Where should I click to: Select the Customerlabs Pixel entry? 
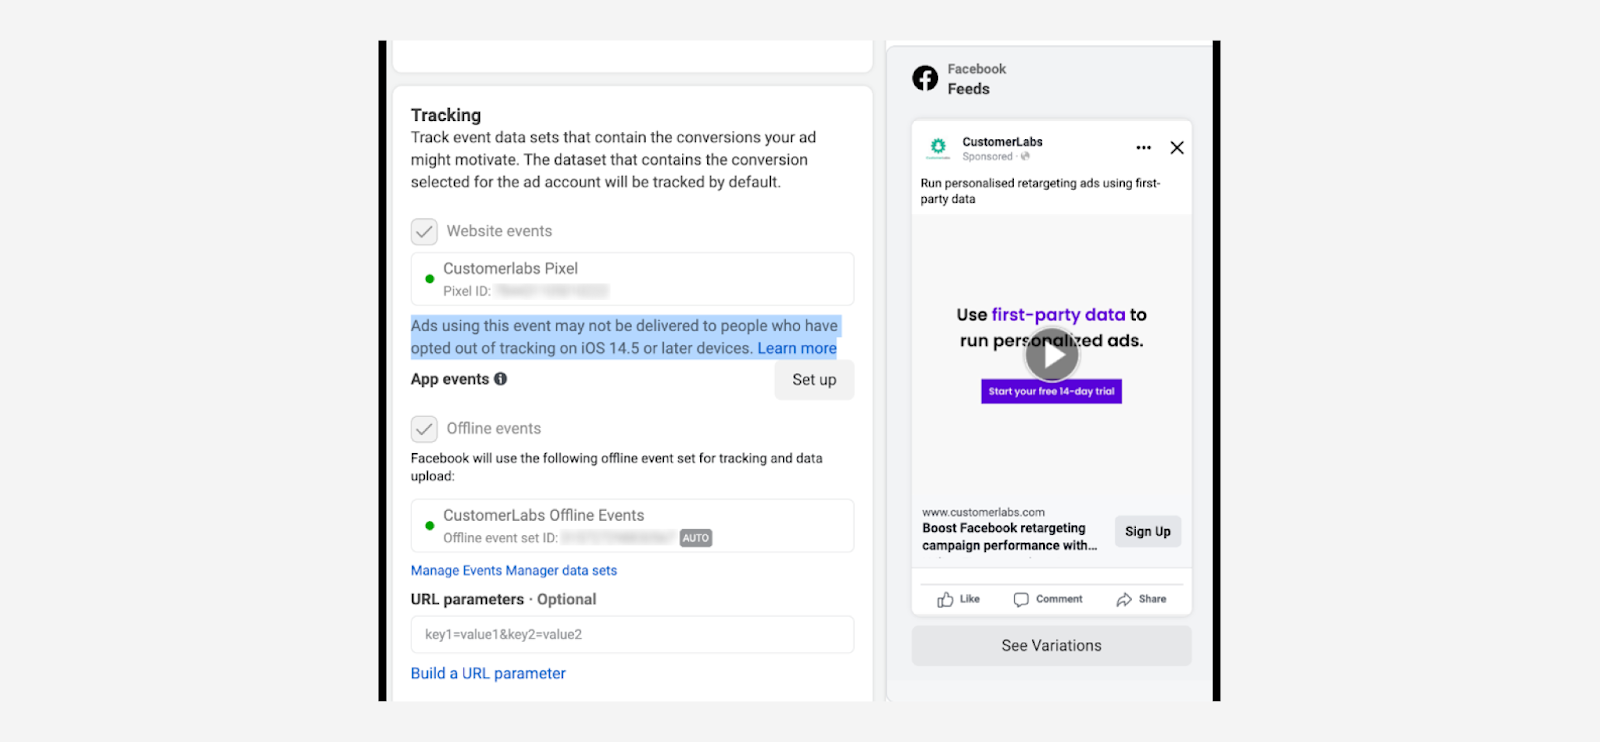632,279
